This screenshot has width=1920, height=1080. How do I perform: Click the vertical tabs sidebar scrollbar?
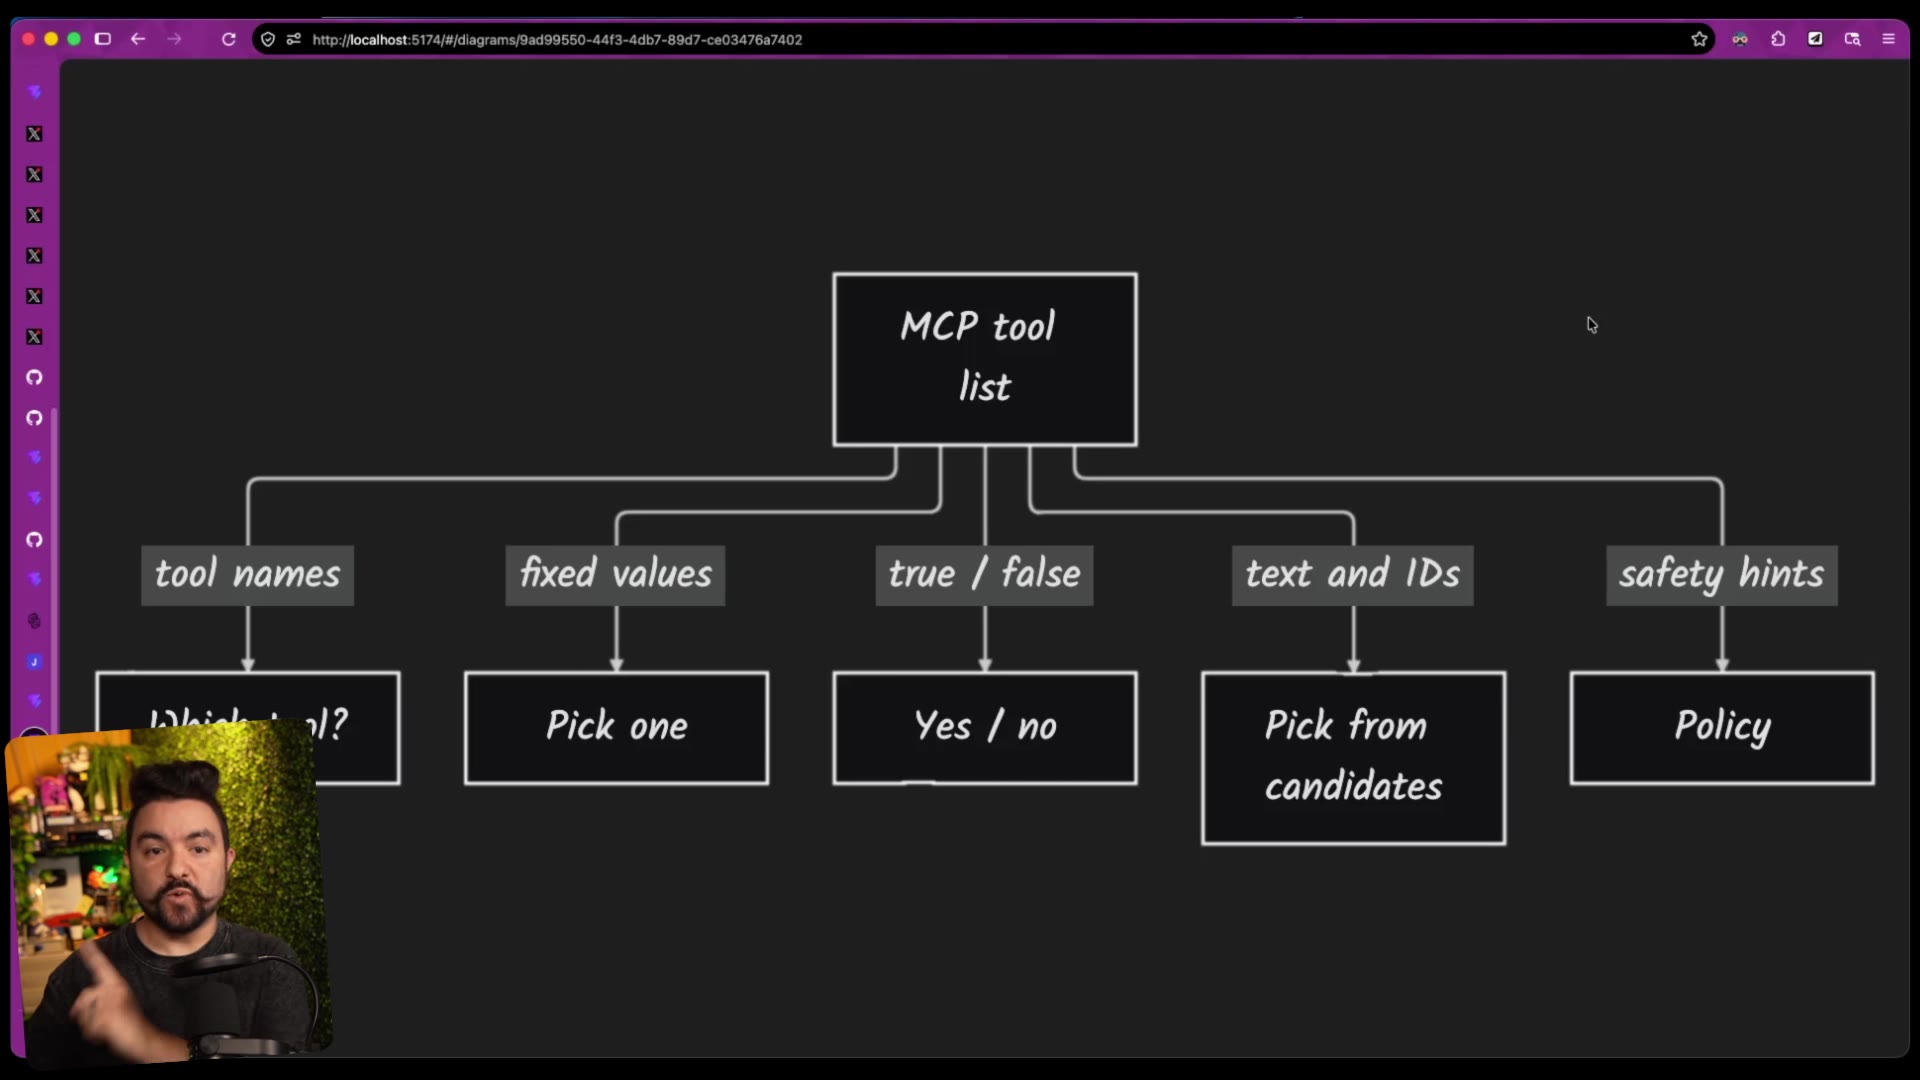click(x=54, y=570)
